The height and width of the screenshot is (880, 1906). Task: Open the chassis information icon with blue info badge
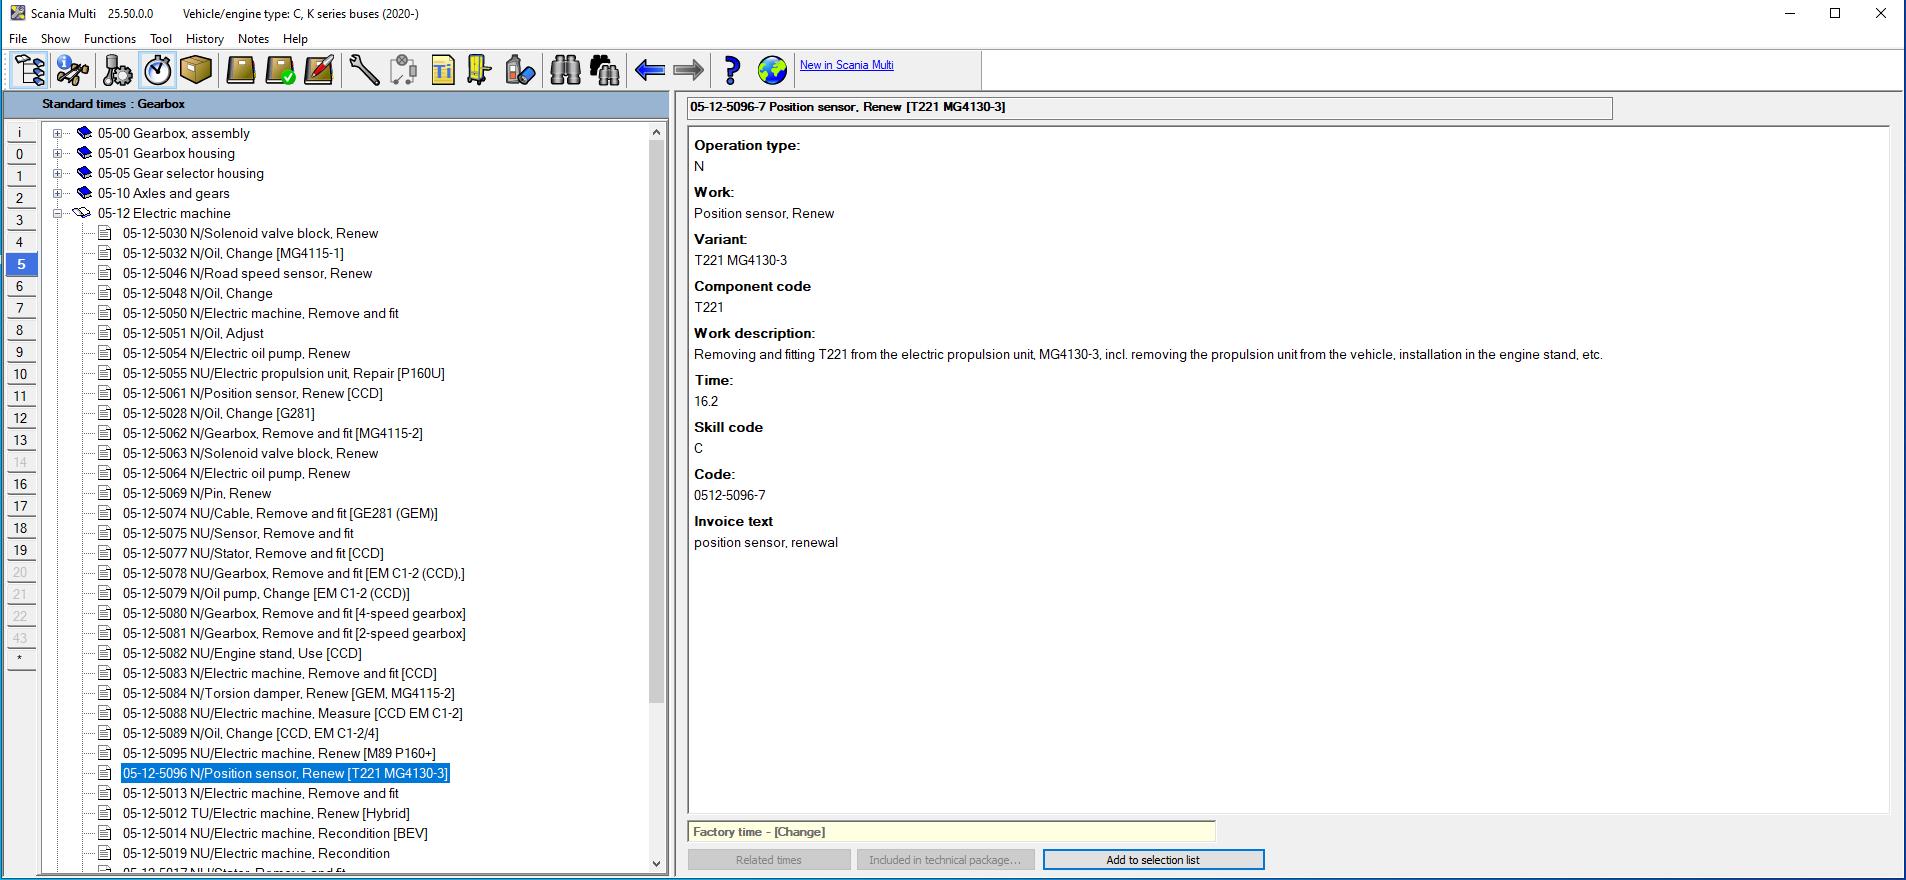73,70
